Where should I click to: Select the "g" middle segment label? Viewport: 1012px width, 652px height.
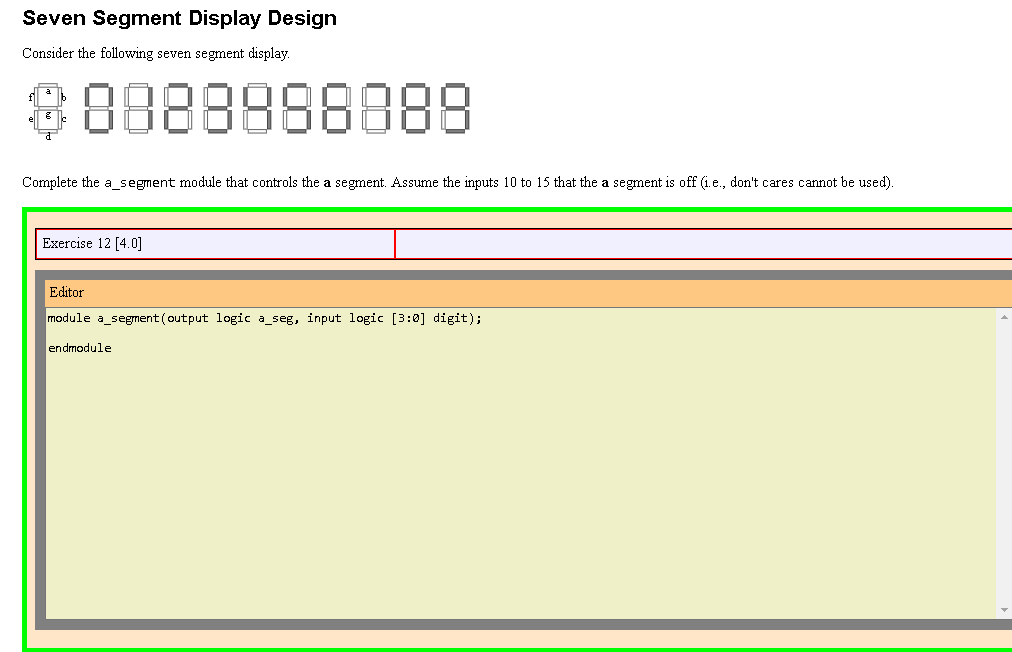48,115
